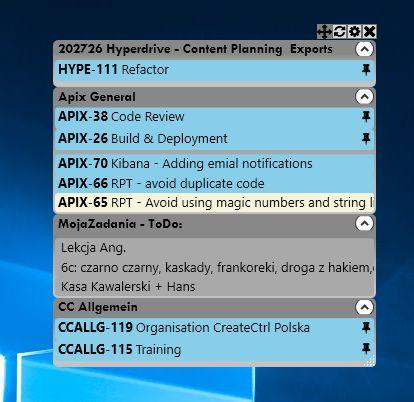The width and height of the screenshot is (414, 402).
Task: Select APIX-38 Code Review task
Action: pyautogui.click(x=214, y=117)
